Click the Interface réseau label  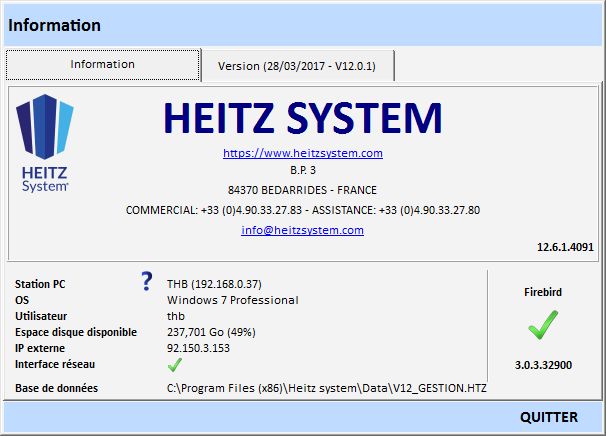pos(55,364)
